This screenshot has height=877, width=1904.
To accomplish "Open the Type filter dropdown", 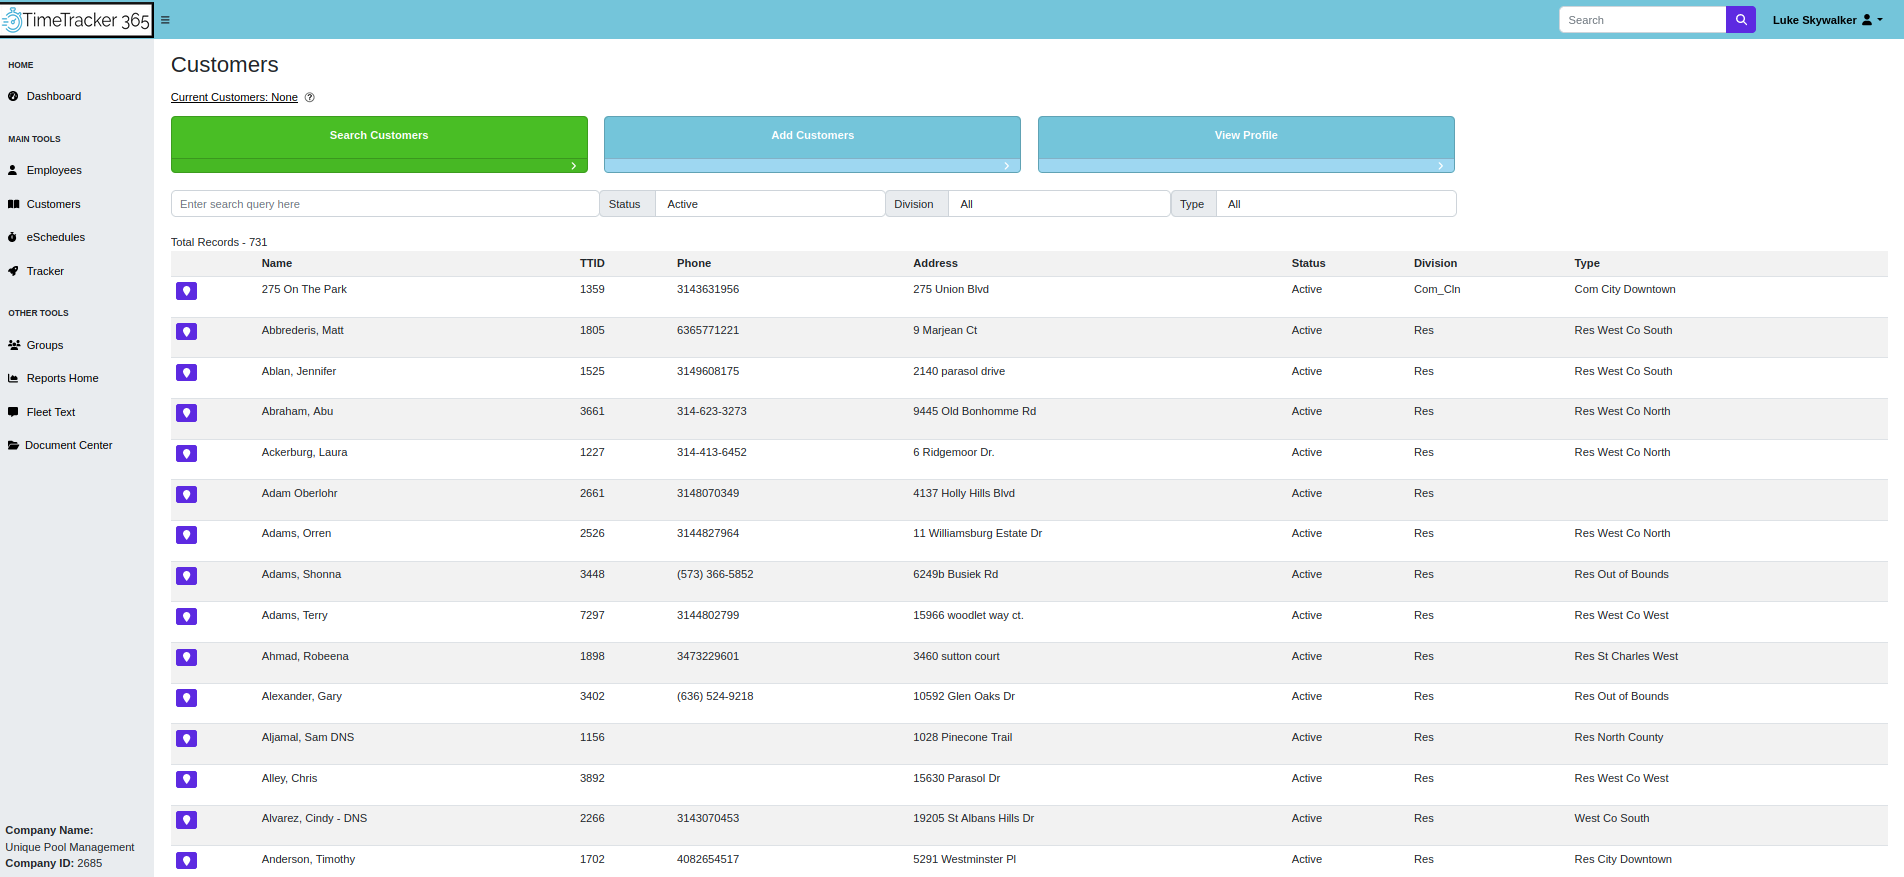I will point(1336,204).
